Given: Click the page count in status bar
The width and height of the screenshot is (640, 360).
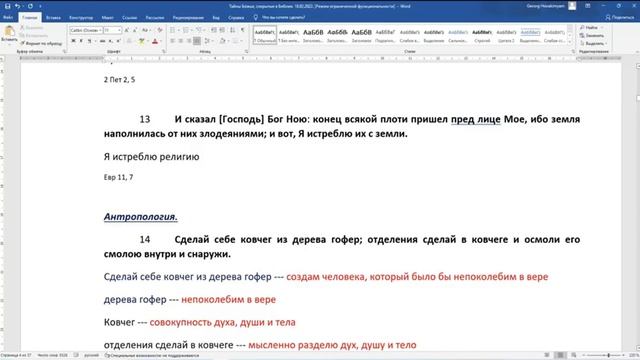Looking at the screenshot, I should (x=16, y=356).
